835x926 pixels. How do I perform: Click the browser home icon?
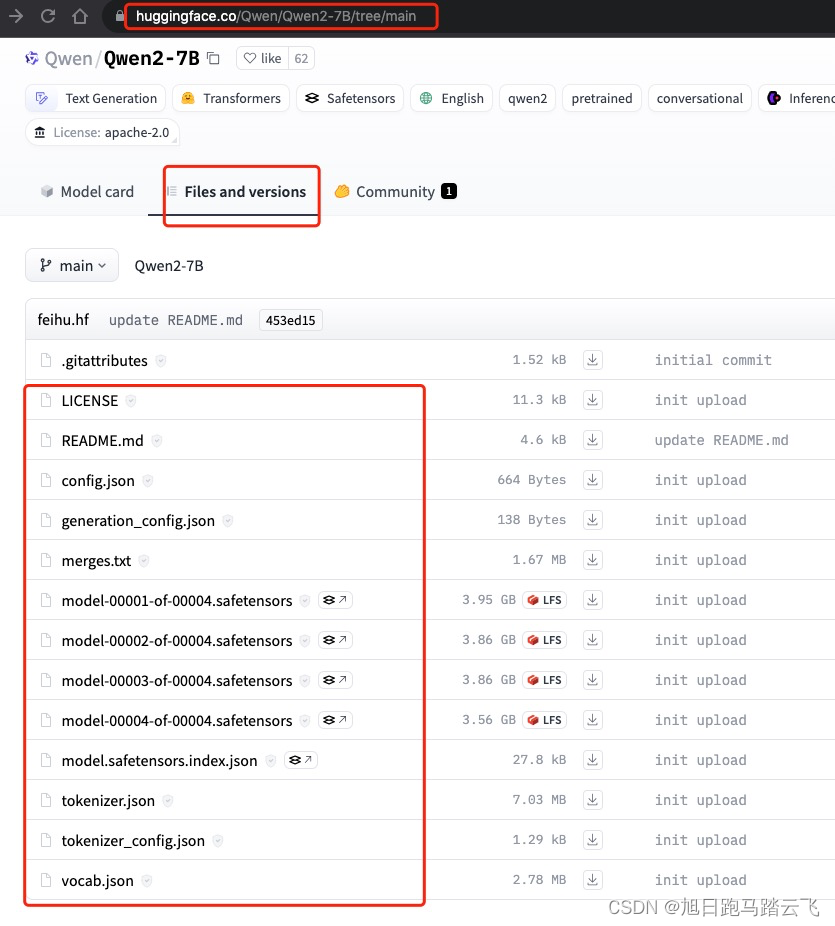80,16
